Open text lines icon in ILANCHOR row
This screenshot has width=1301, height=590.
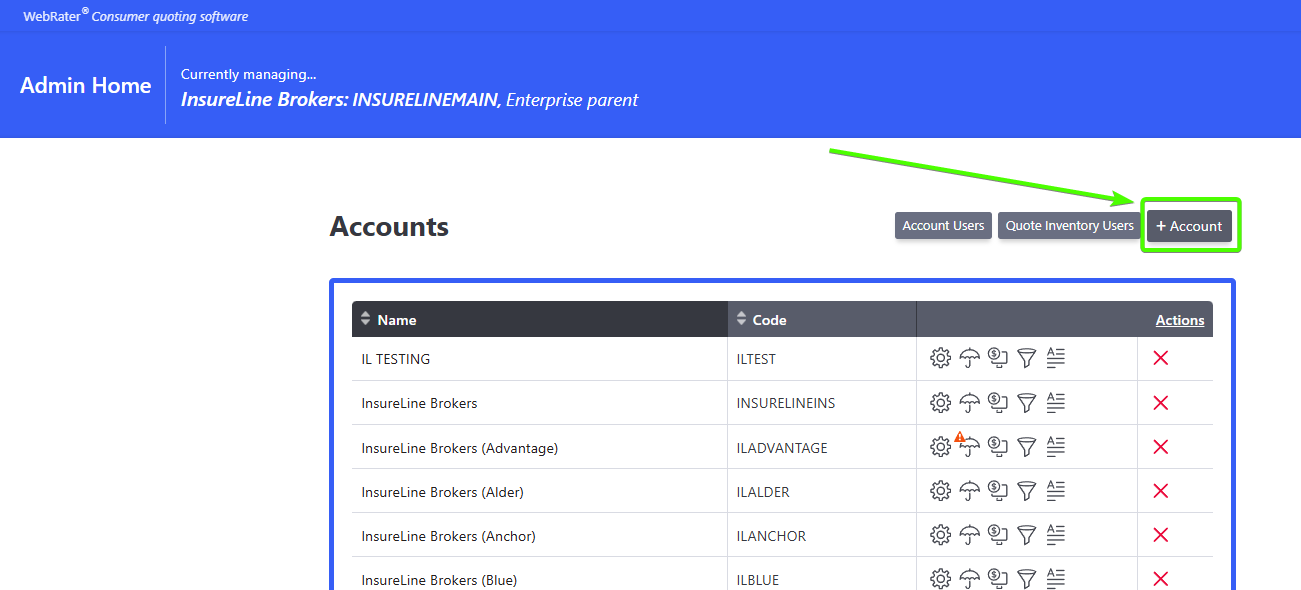point(1055,533)
